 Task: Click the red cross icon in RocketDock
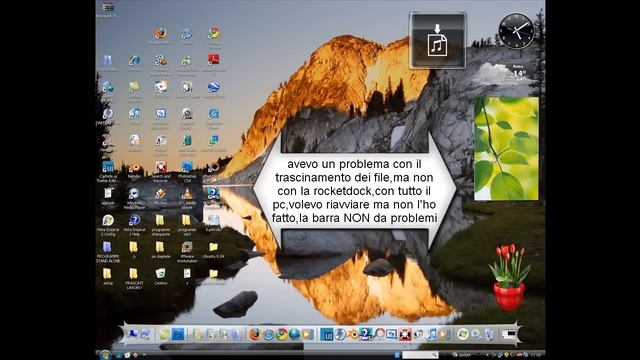[405, 335]
